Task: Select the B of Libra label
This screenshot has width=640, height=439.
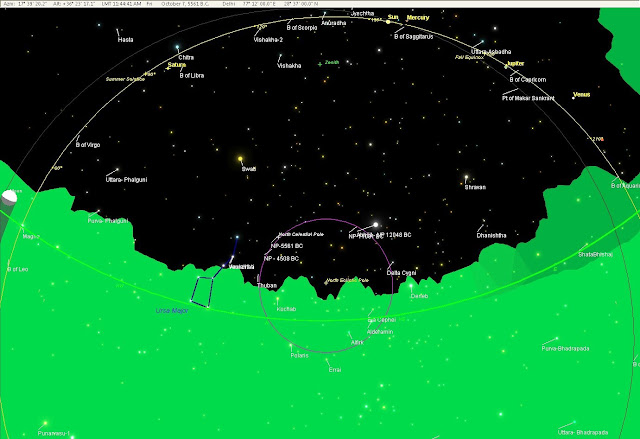Action: pos(192,75)
